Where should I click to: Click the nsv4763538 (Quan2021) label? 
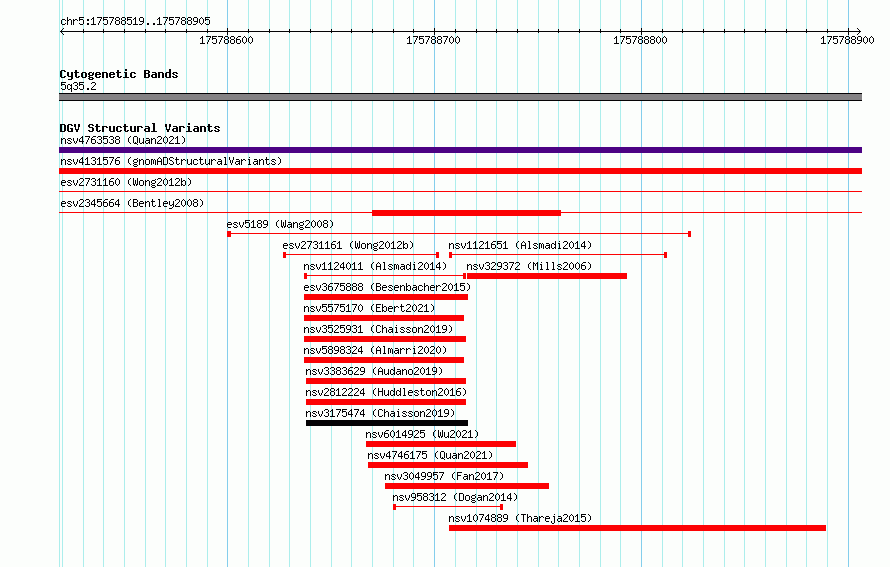click(x=123, y=140)
